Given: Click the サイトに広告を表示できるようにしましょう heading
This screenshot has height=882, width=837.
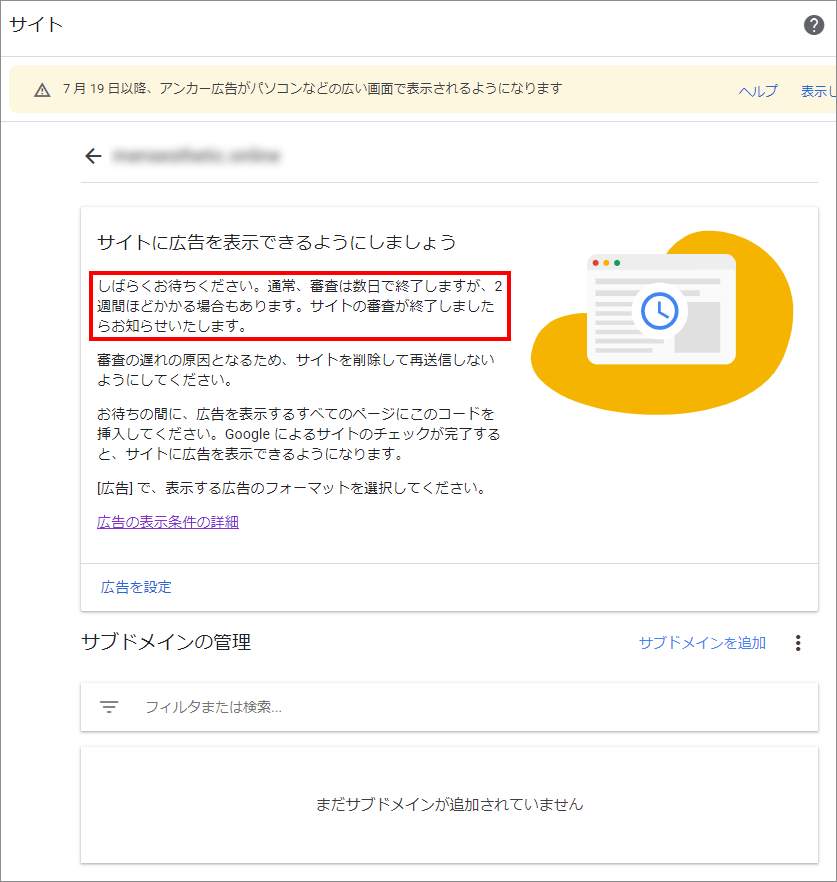Looking at the screenshot, I should (277, 242).
